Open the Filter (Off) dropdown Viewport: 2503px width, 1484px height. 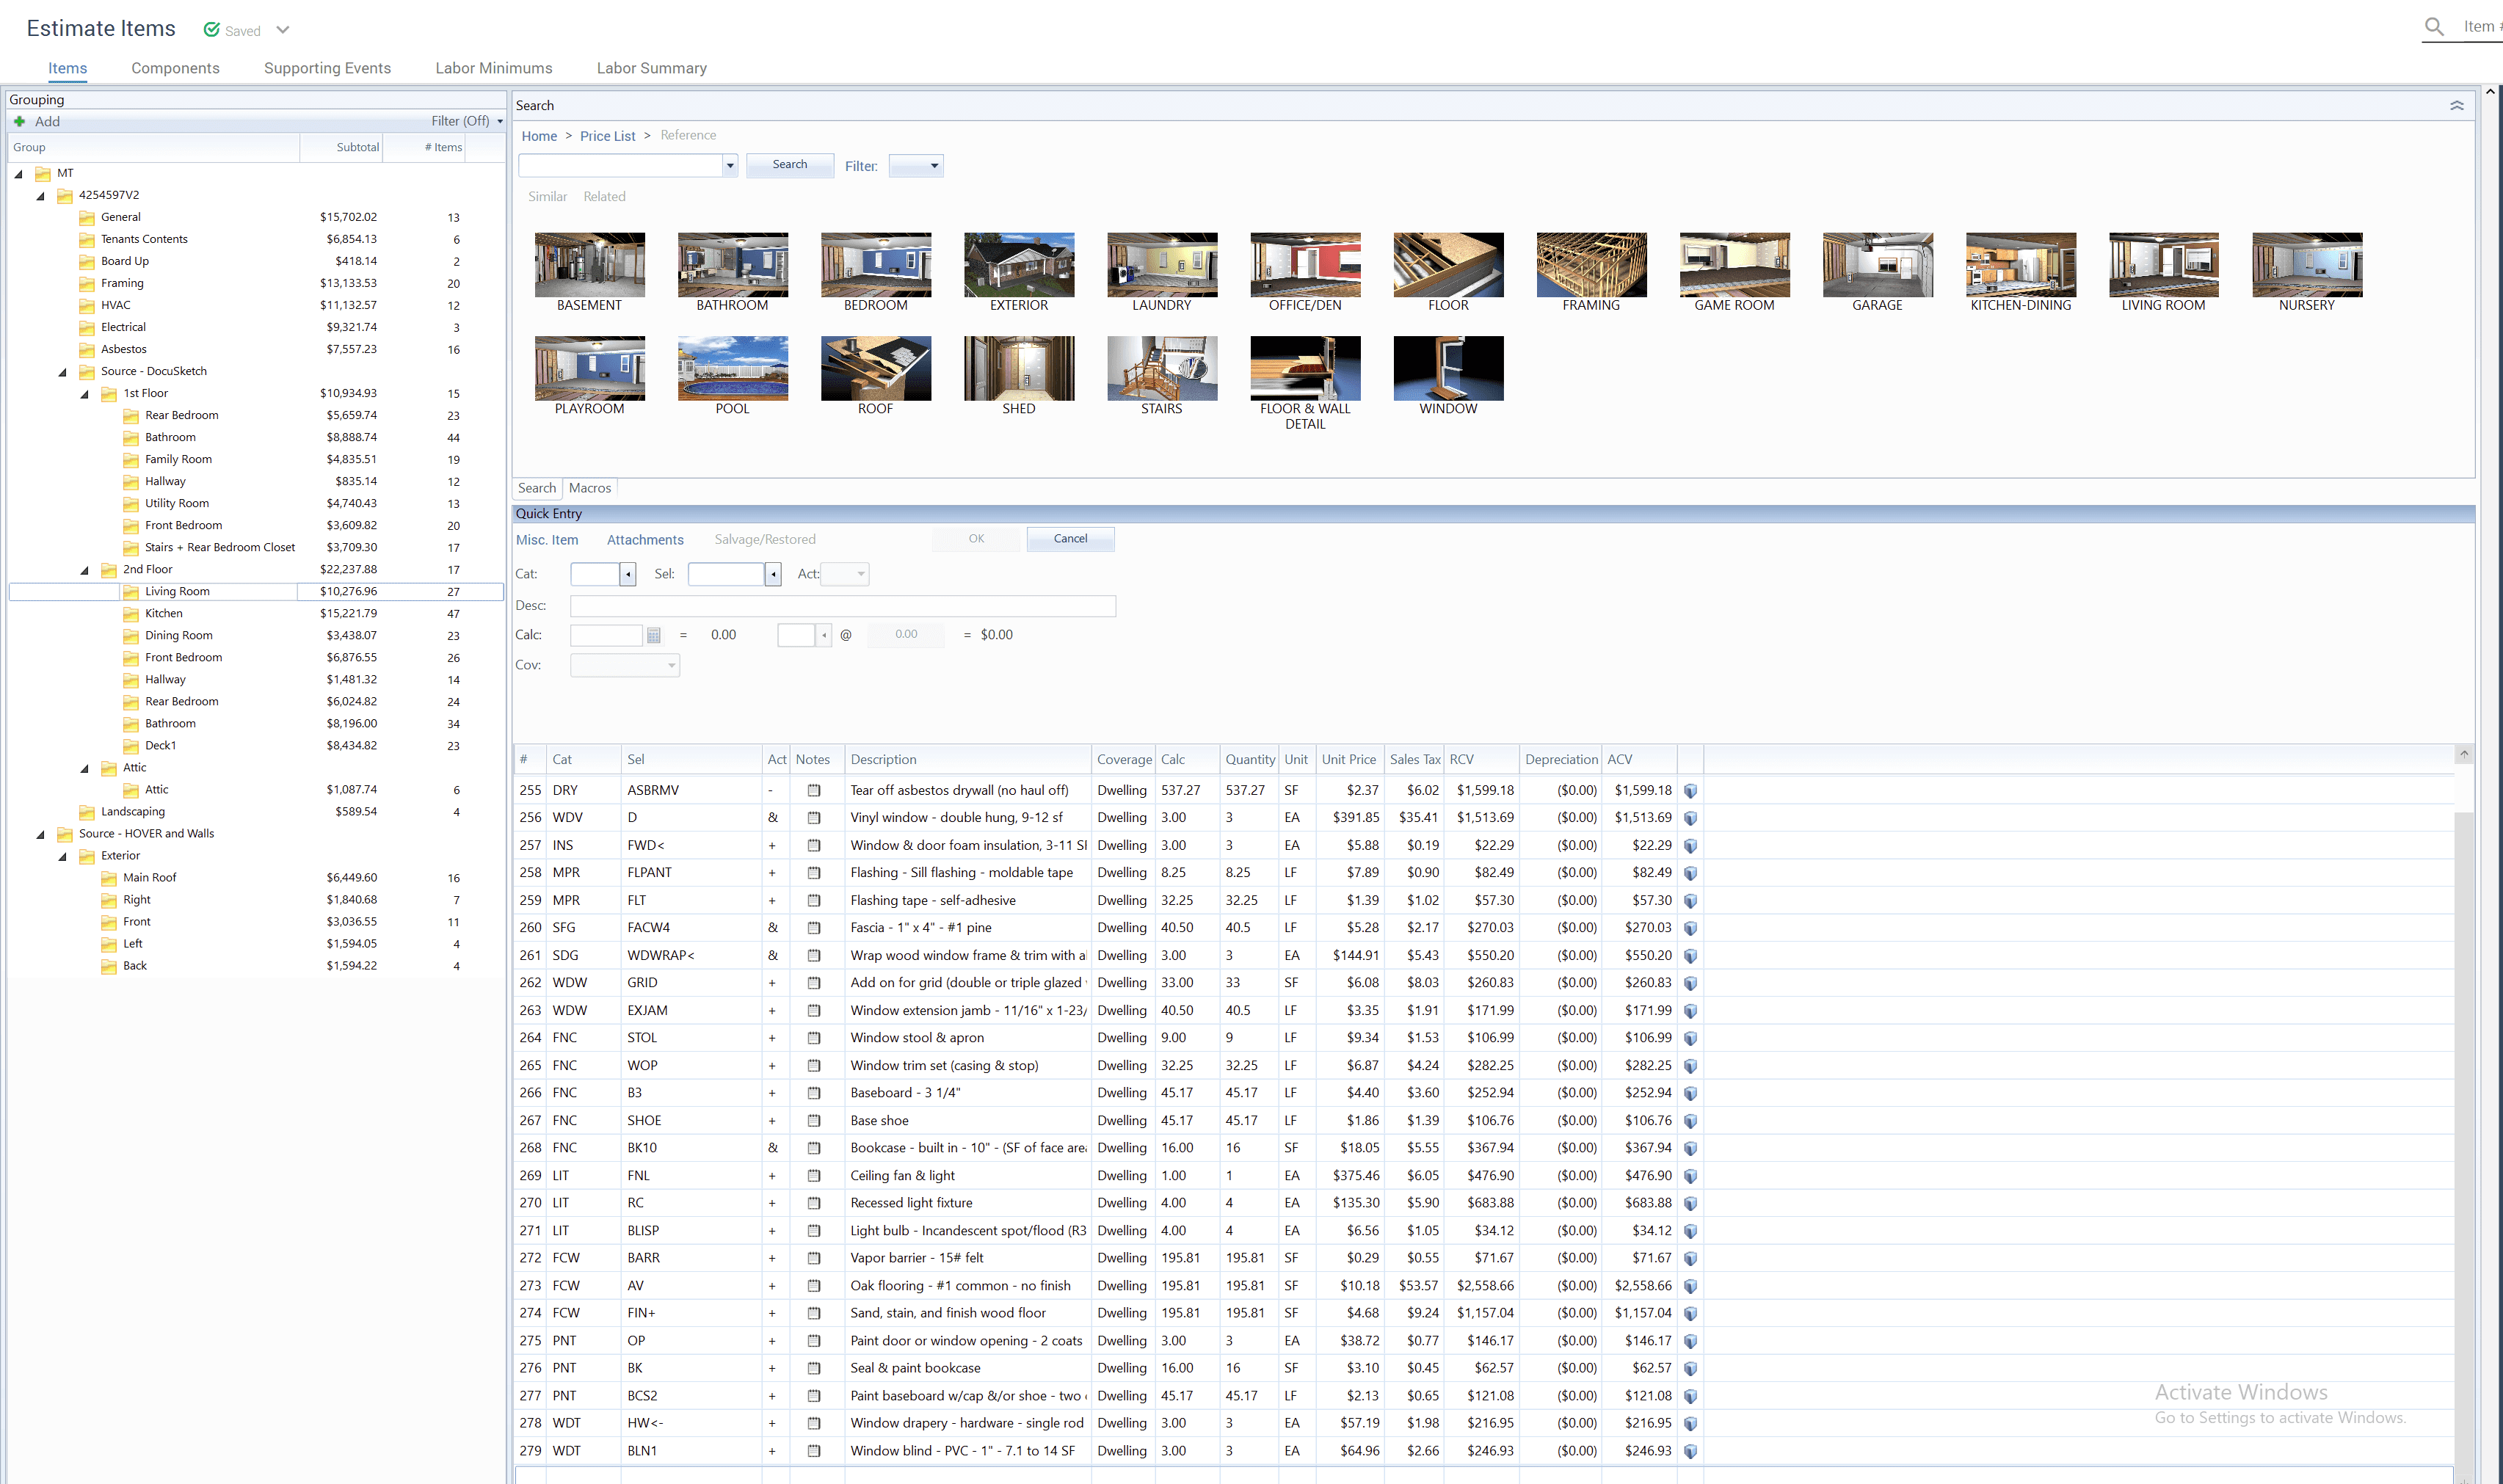click(467, 121)
